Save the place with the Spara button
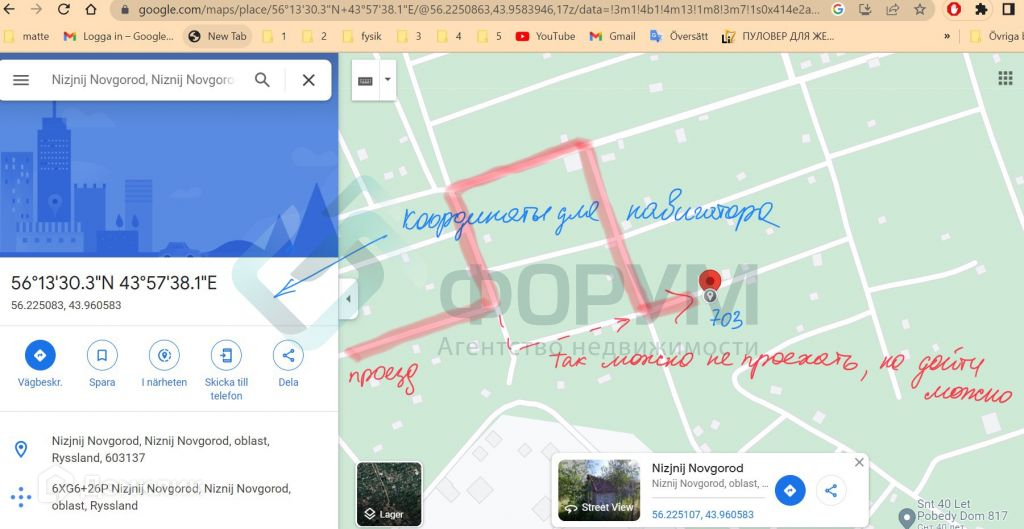Image resolution: width=1024 pixels, height=529 pixels. pyautogui.click(x=102, y=364)
